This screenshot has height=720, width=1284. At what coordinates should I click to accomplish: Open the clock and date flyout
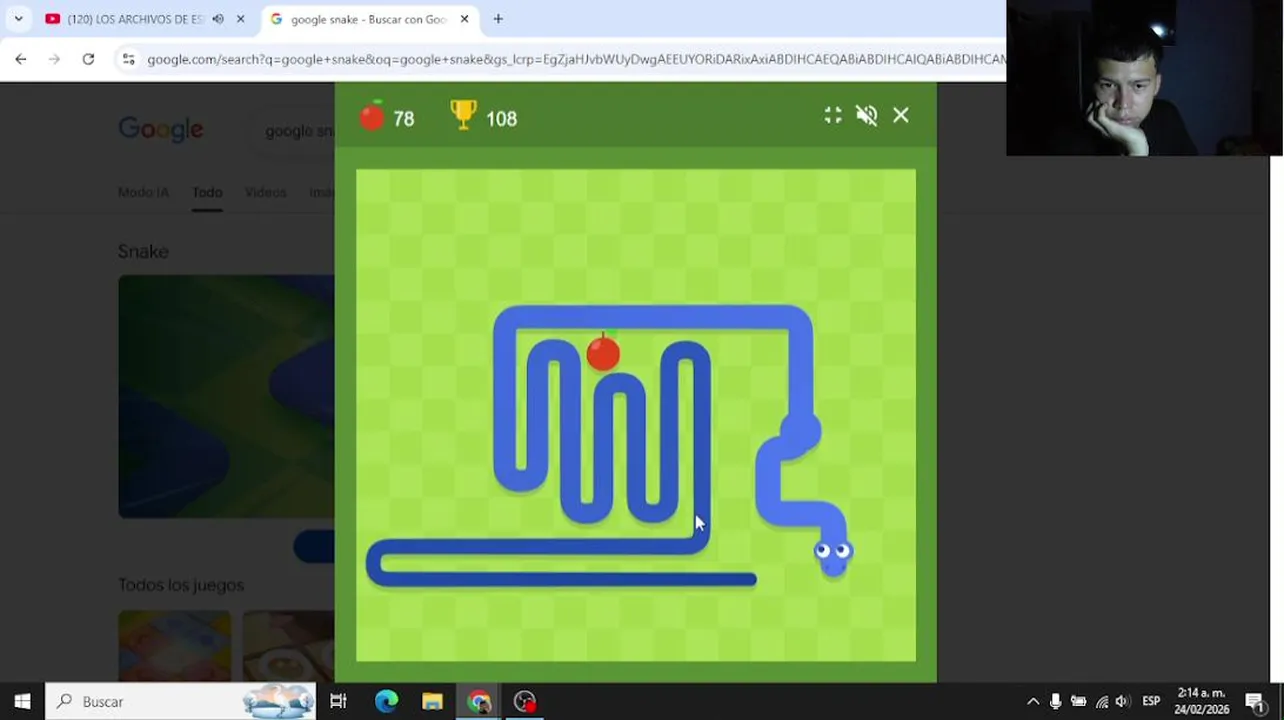(x=1201, y=701)
